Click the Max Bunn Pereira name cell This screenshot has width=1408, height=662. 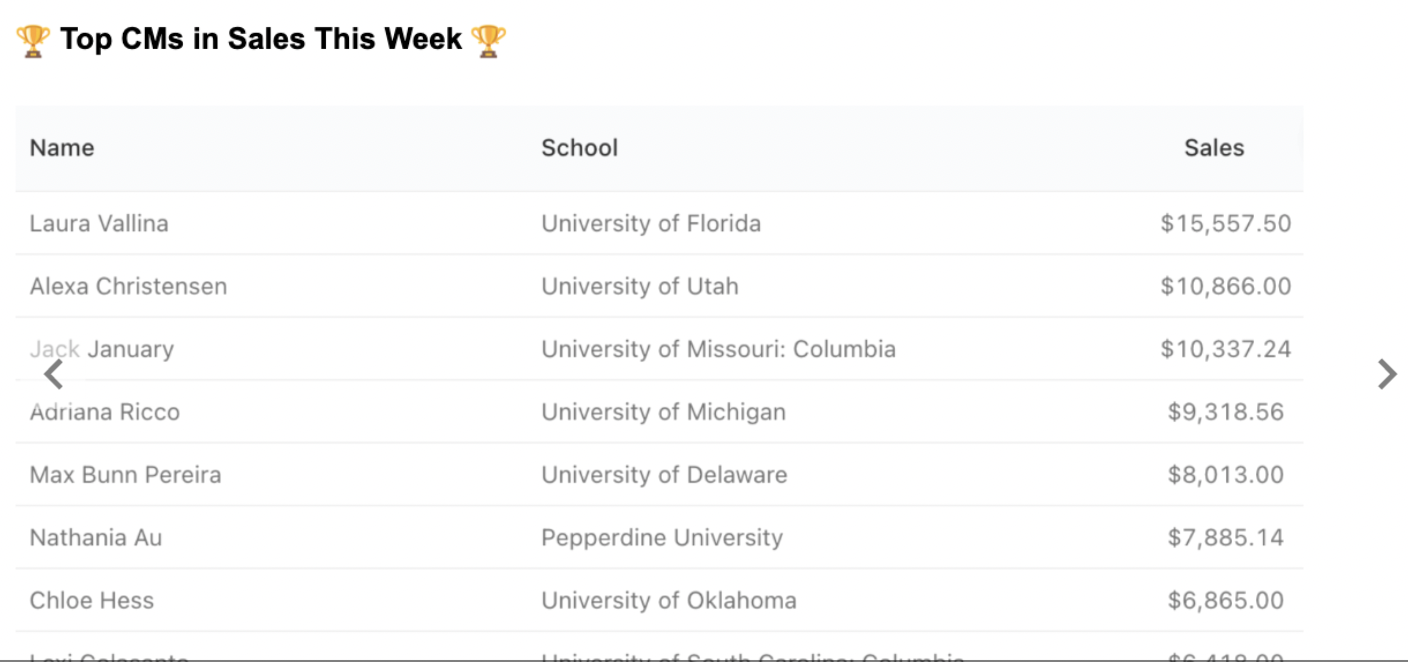point(125,475)
